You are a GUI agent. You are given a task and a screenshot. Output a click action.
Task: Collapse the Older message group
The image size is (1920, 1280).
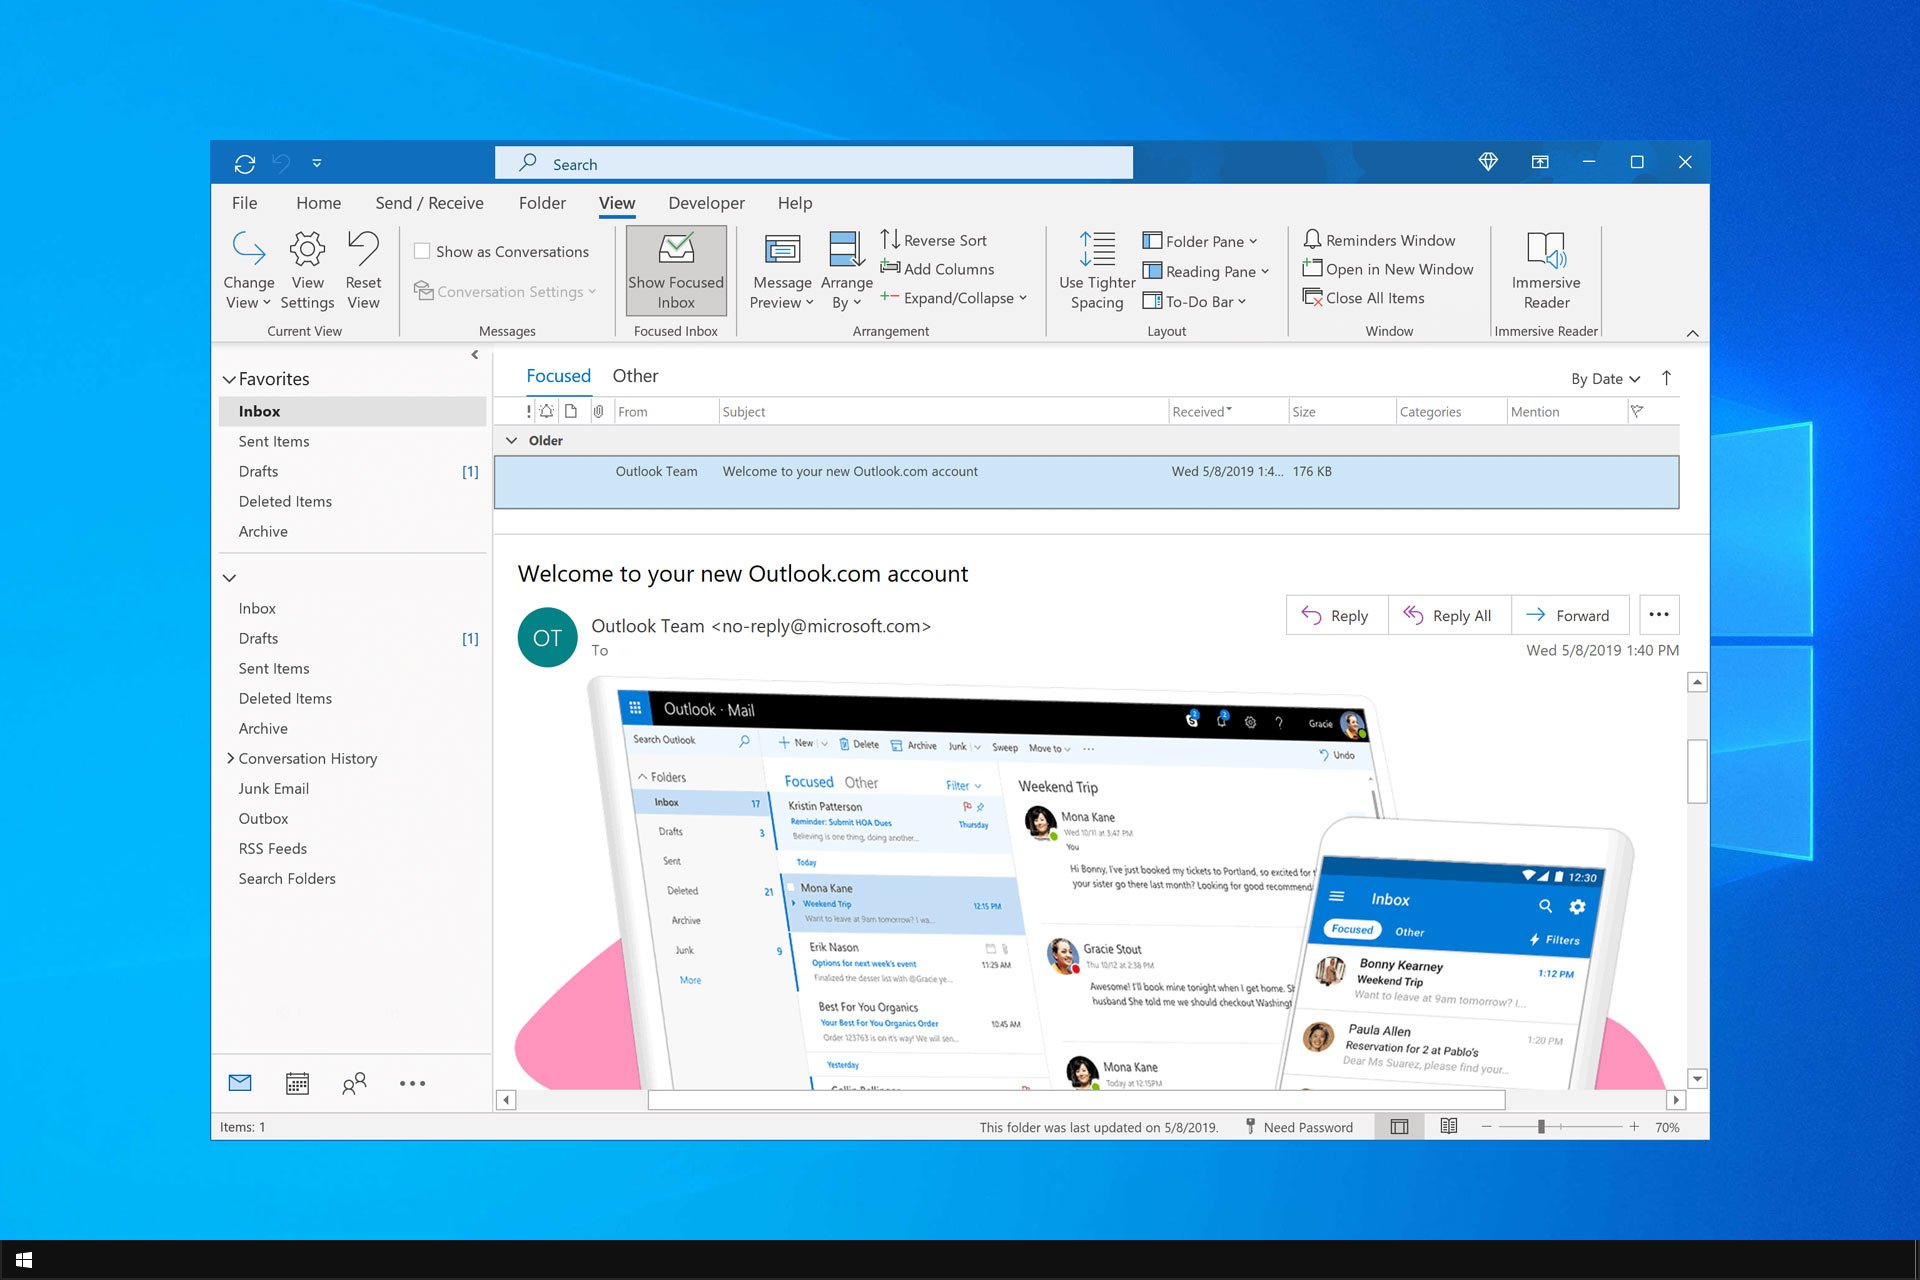[512, 440]
